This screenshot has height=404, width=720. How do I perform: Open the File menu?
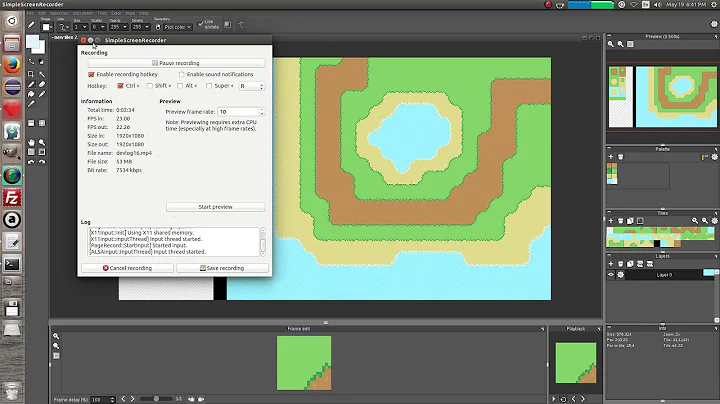pyautogui.click(x=30, y=13)
